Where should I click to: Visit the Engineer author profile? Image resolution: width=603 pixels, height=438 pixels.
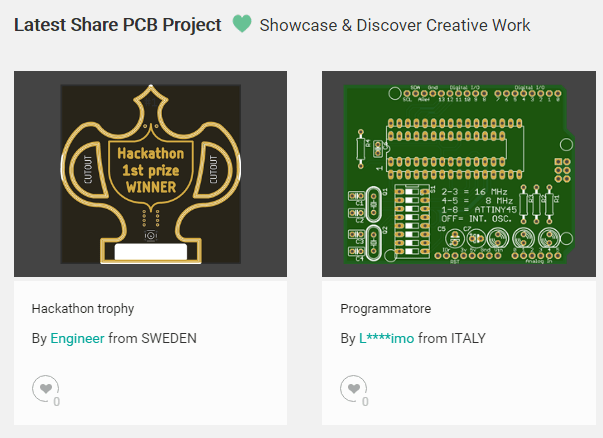point(77,338)
